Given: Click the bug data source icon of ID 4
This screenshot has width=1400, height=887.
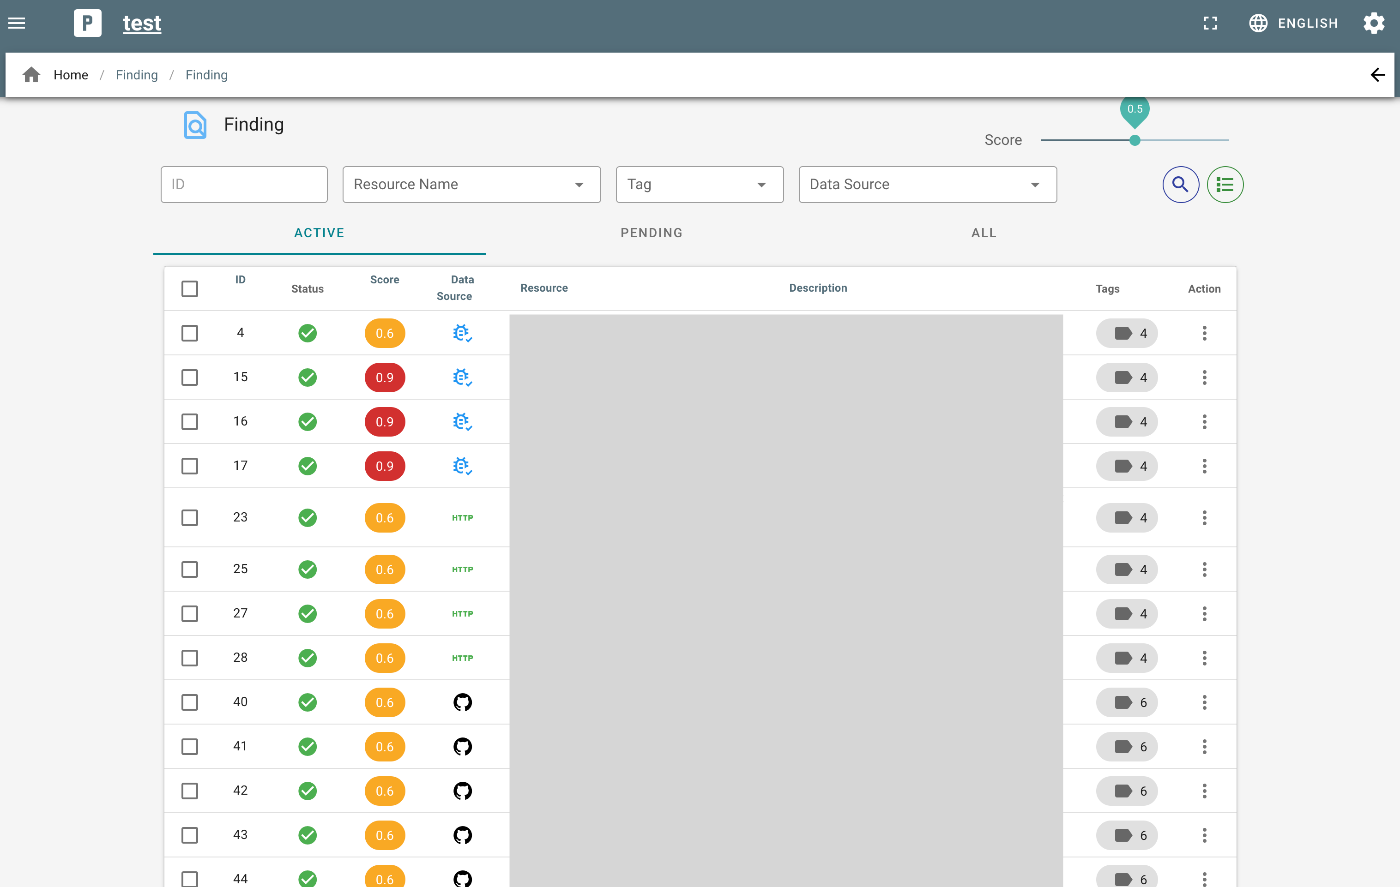Looking at the screenshot, I should pos(462,333).
